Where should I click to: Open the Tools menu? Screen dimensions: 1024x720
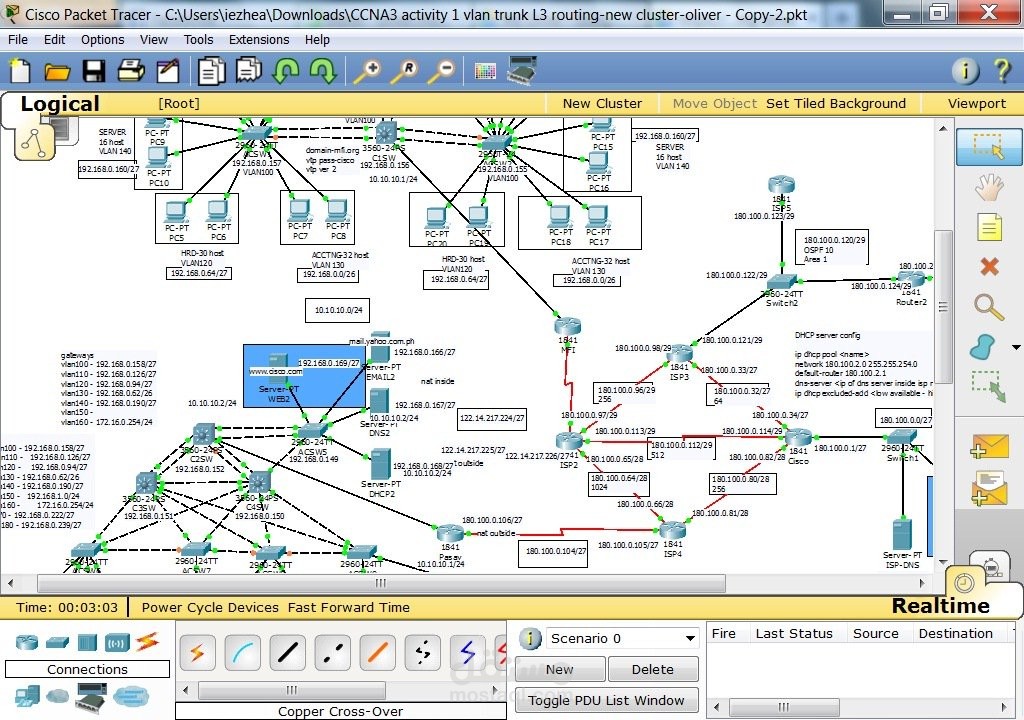click(198, 39)
